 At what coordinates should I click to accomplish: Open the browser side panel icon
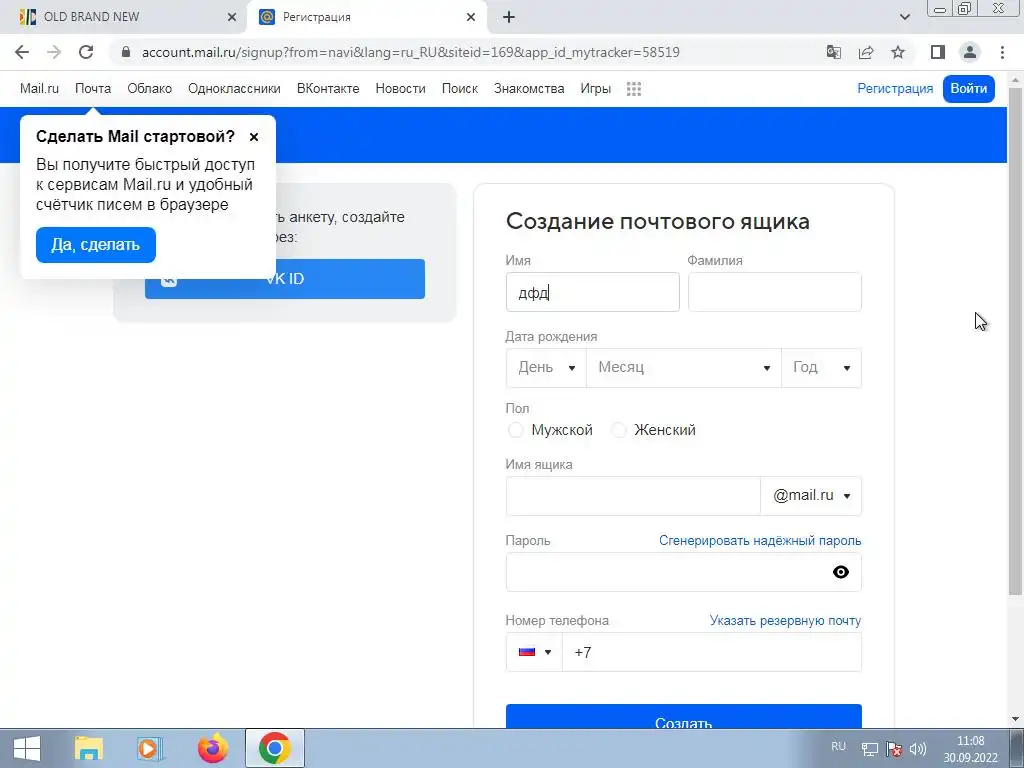tap(938, 52)
